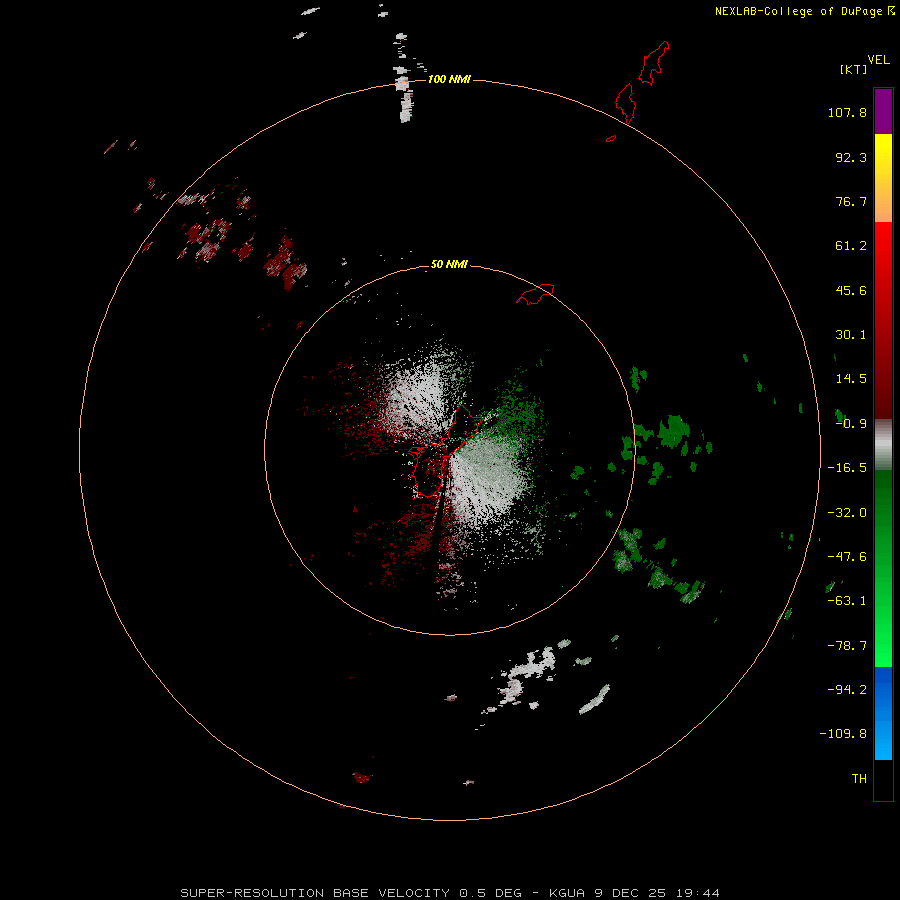Viewport: 900px width, 900px height.
Task: Click the 30.1 legend value
Action: (851, 335)
